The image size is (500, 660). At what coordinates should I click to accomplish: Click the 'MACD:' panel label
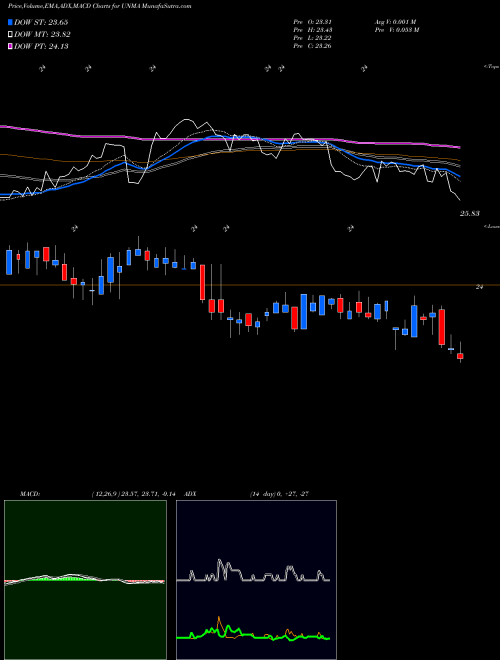(x=30, y=493)
